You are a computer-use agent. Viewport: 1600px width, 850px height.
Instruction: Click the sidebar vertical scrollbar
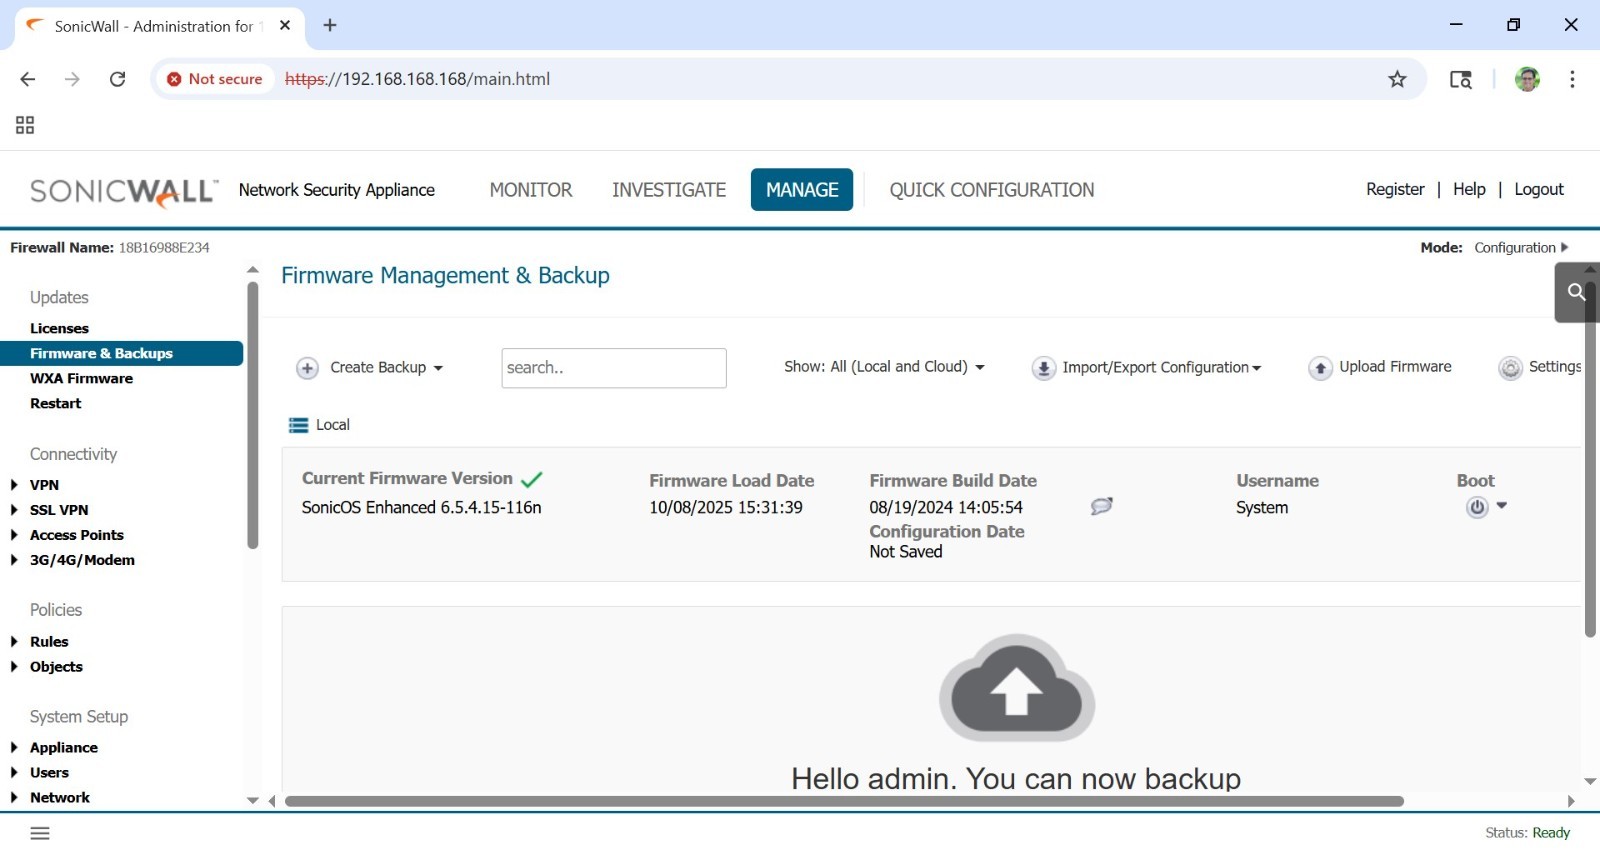[x=253, y=415]
